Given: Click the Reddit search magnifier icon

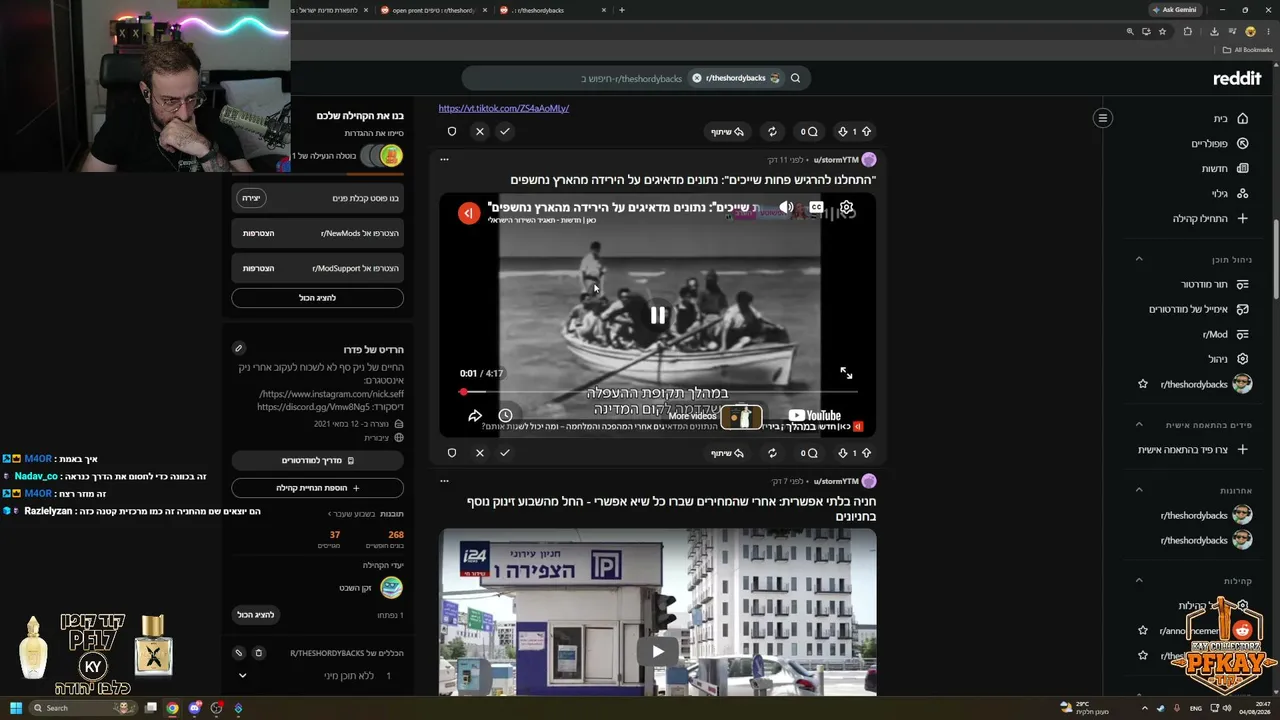Looking at the screenshot, I should pyautogui.click(x=795, y=78).
